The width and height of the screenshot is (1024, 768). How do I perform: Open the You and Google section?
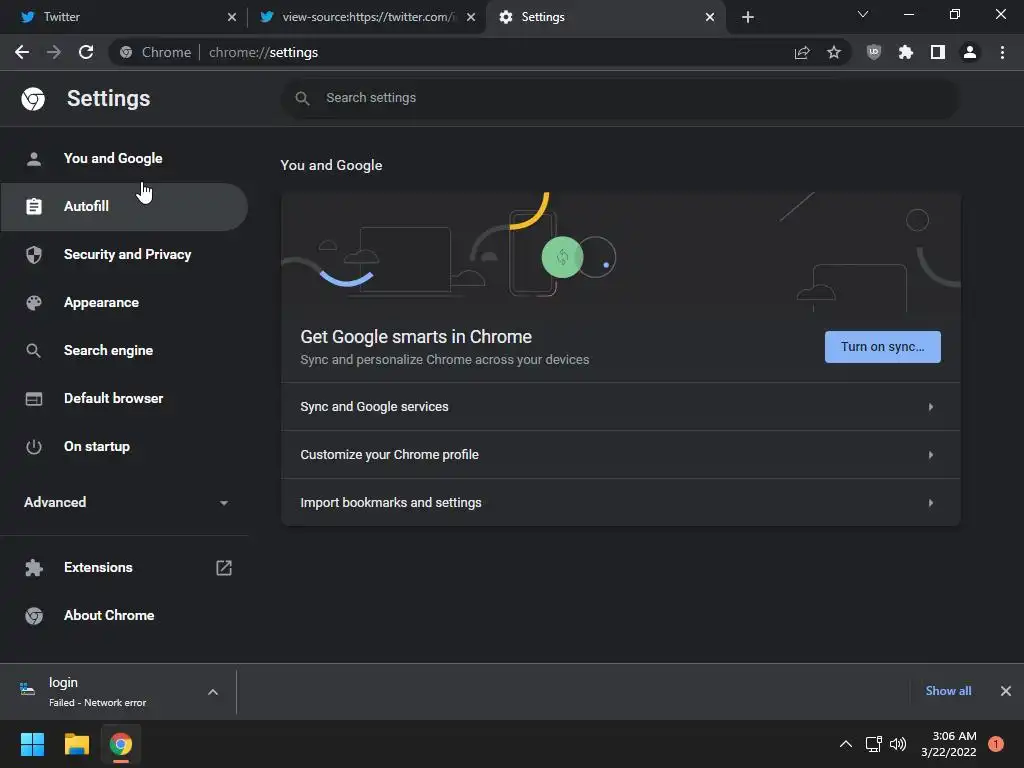tap(124, 159)
